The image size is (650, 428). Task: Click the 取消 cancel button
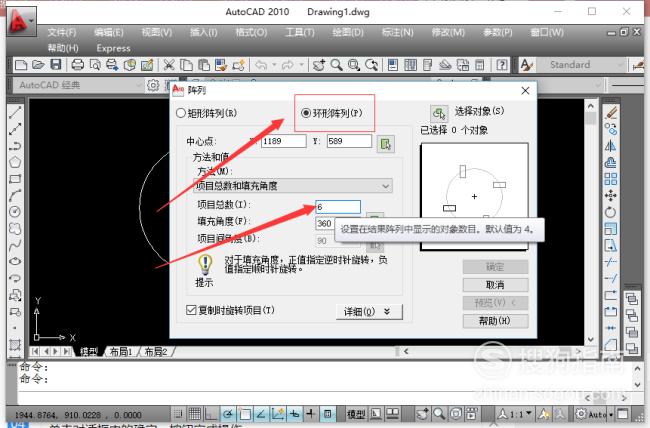point(495,285)
